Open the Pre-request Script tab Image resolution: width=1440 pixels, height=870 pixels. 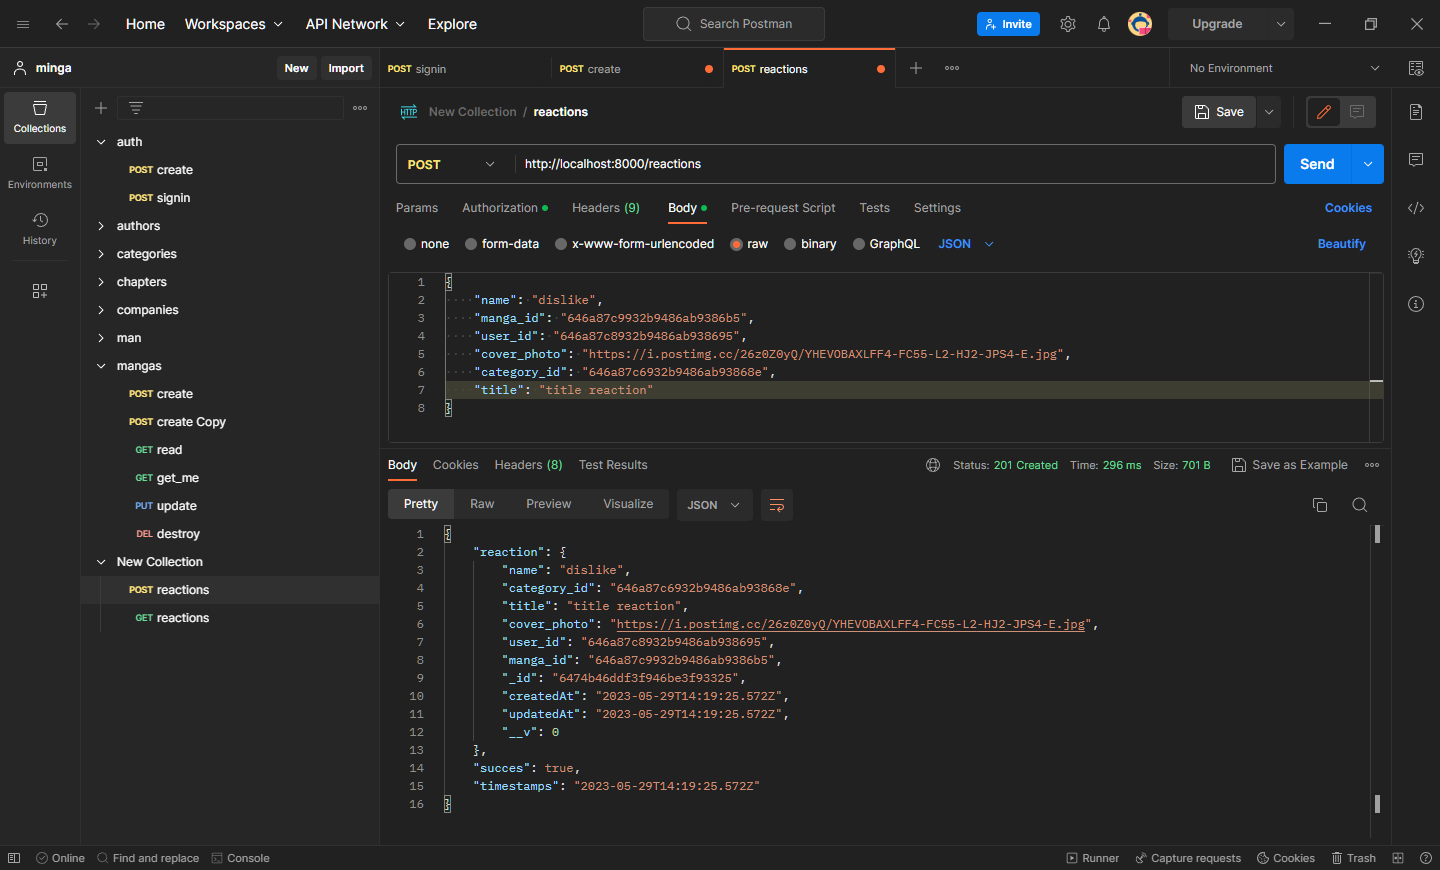(783, 208)
